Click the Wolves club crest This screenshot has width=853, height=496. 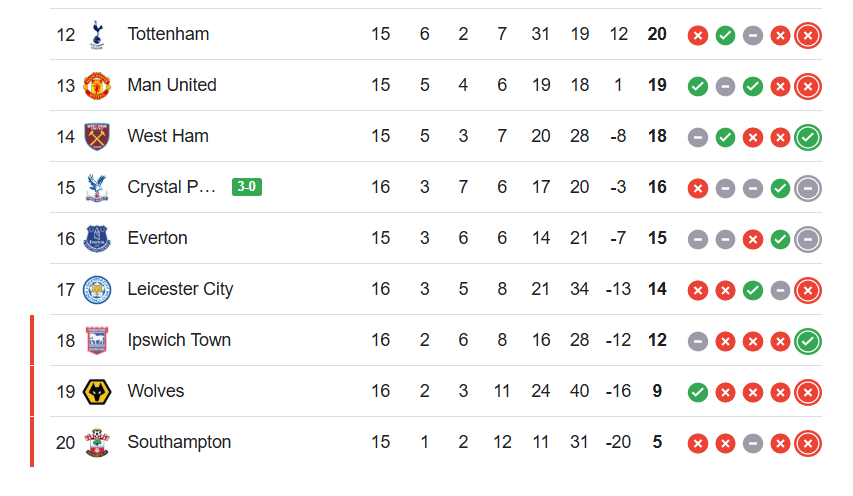pos(97,391)
